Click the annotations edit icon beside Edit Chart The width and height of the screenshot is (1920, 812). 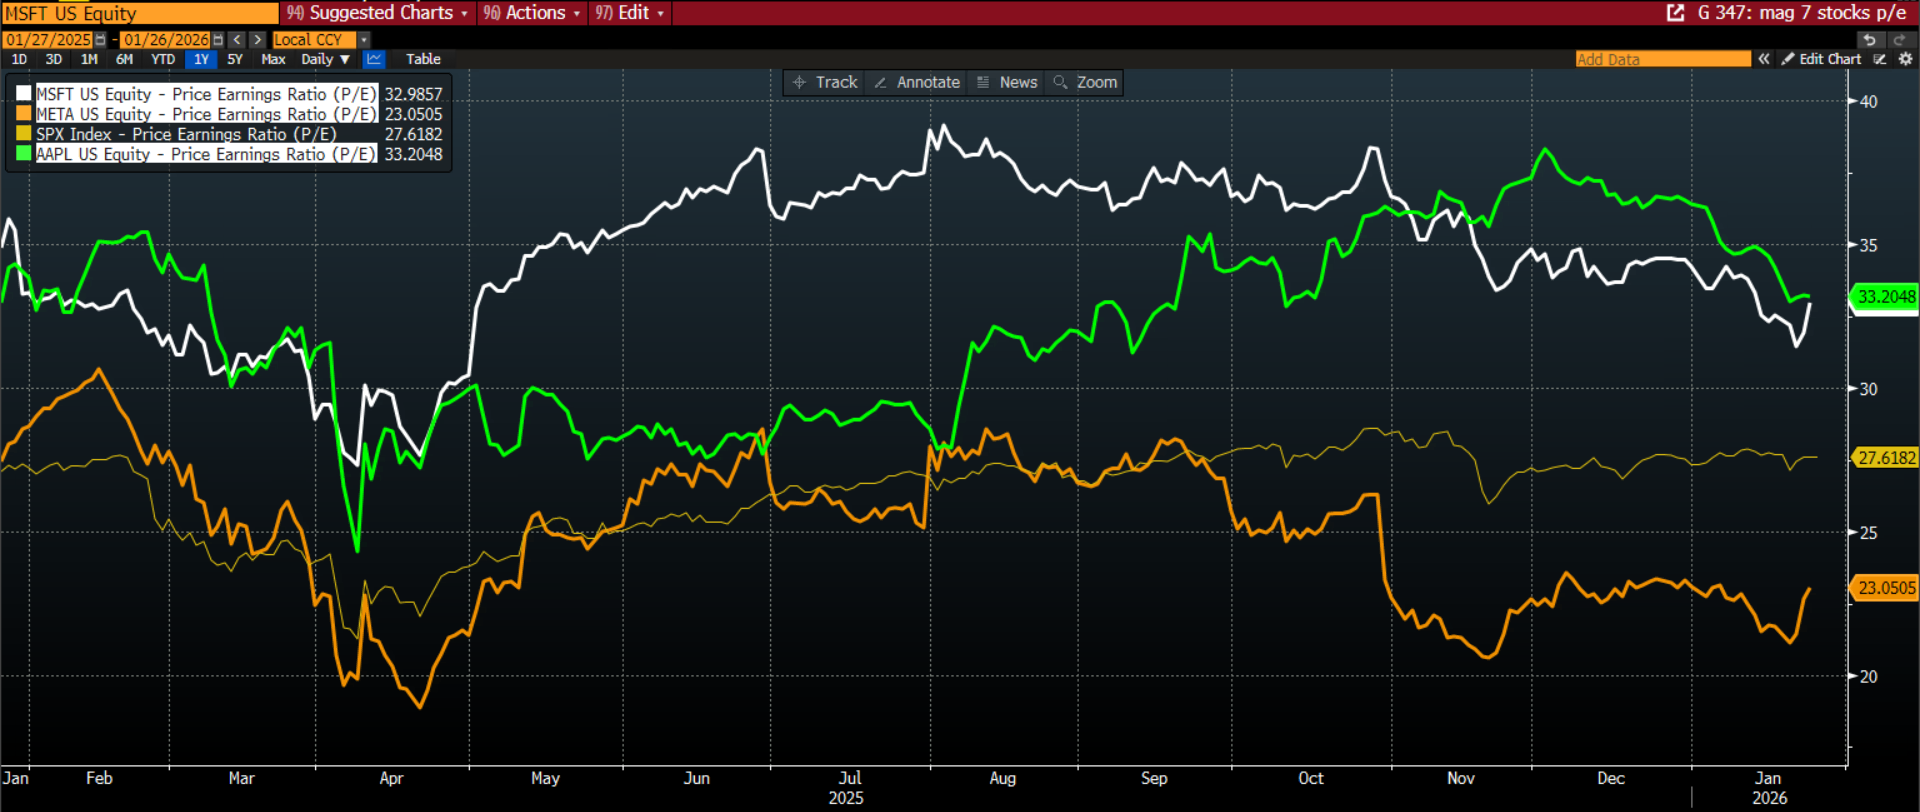pos(1880,59)
